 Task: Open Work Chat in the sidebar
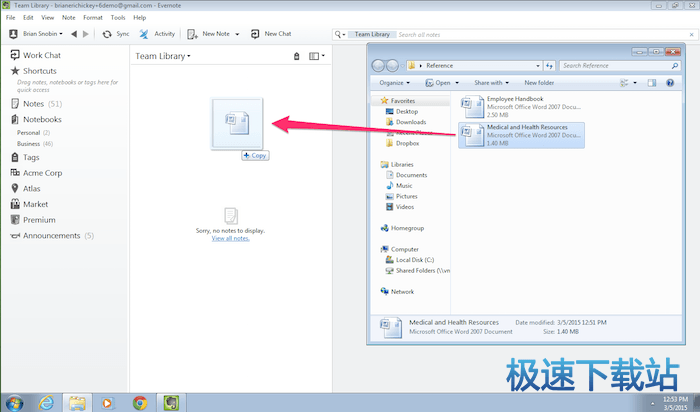tap(36, 55)
